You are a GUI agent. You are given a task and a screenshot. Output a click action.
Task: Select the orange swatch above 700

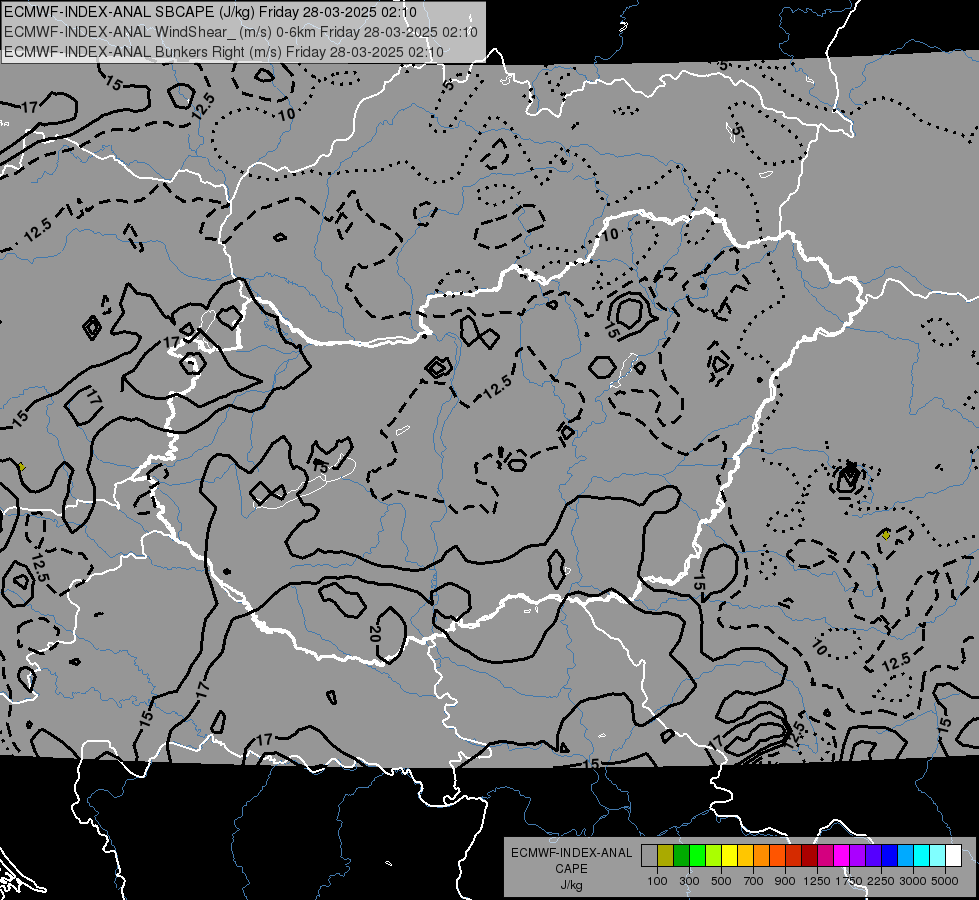tap(762, 855)
